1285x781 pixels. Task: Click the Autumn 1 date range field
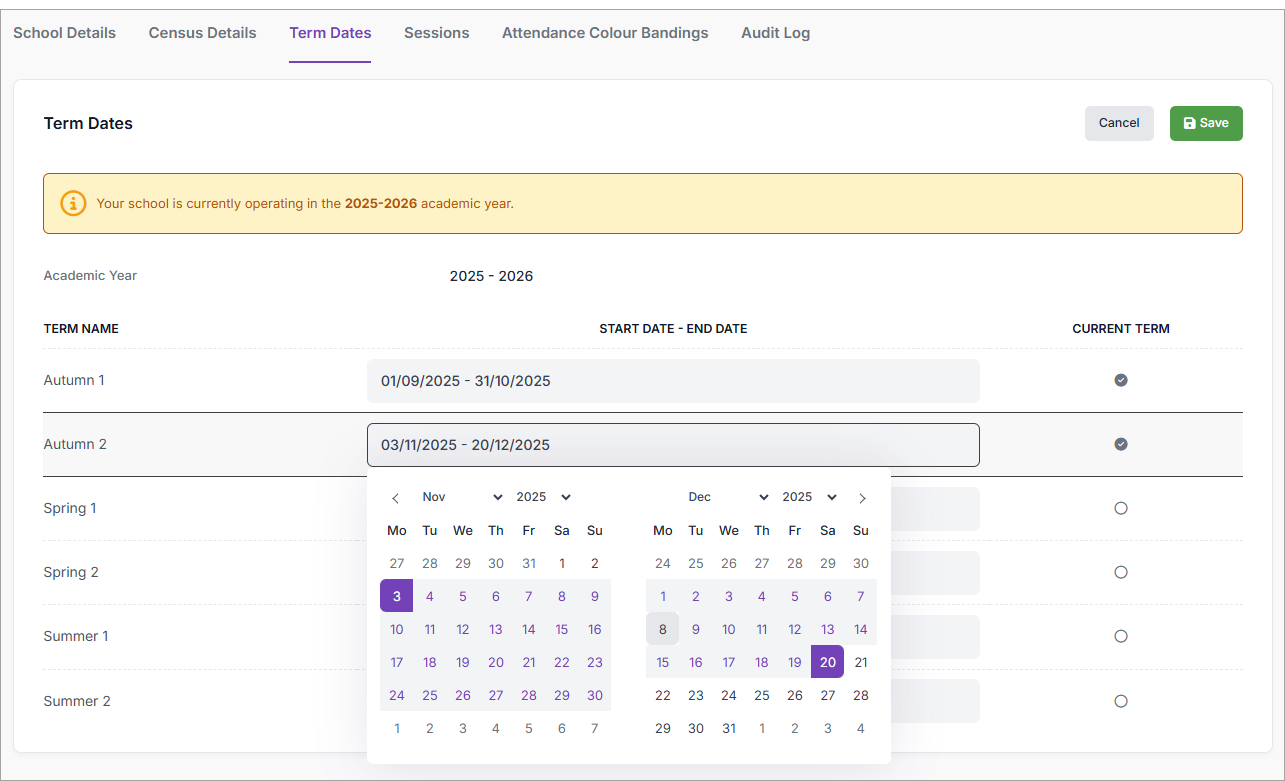click(672, 381)
